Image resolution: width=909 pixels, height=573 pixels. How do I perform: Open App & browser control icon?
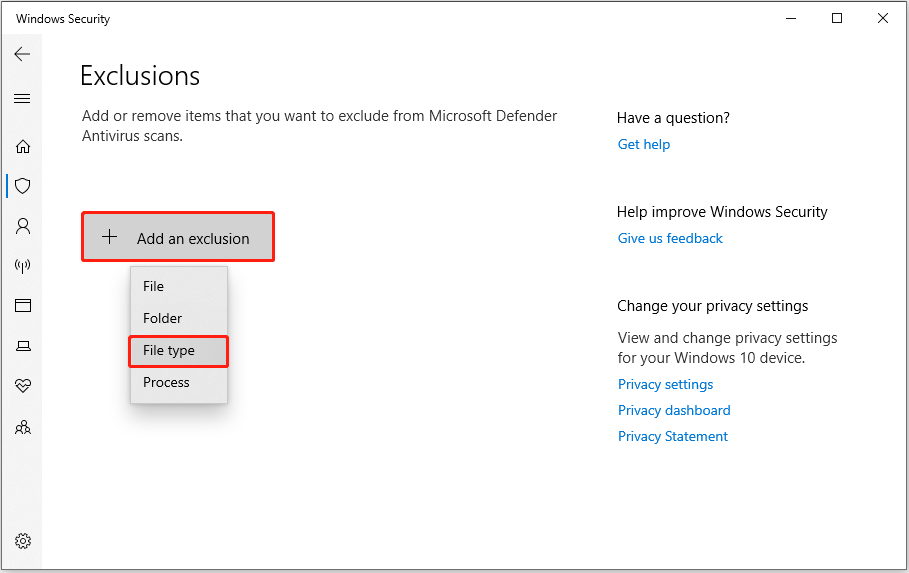tap(22, 306)
